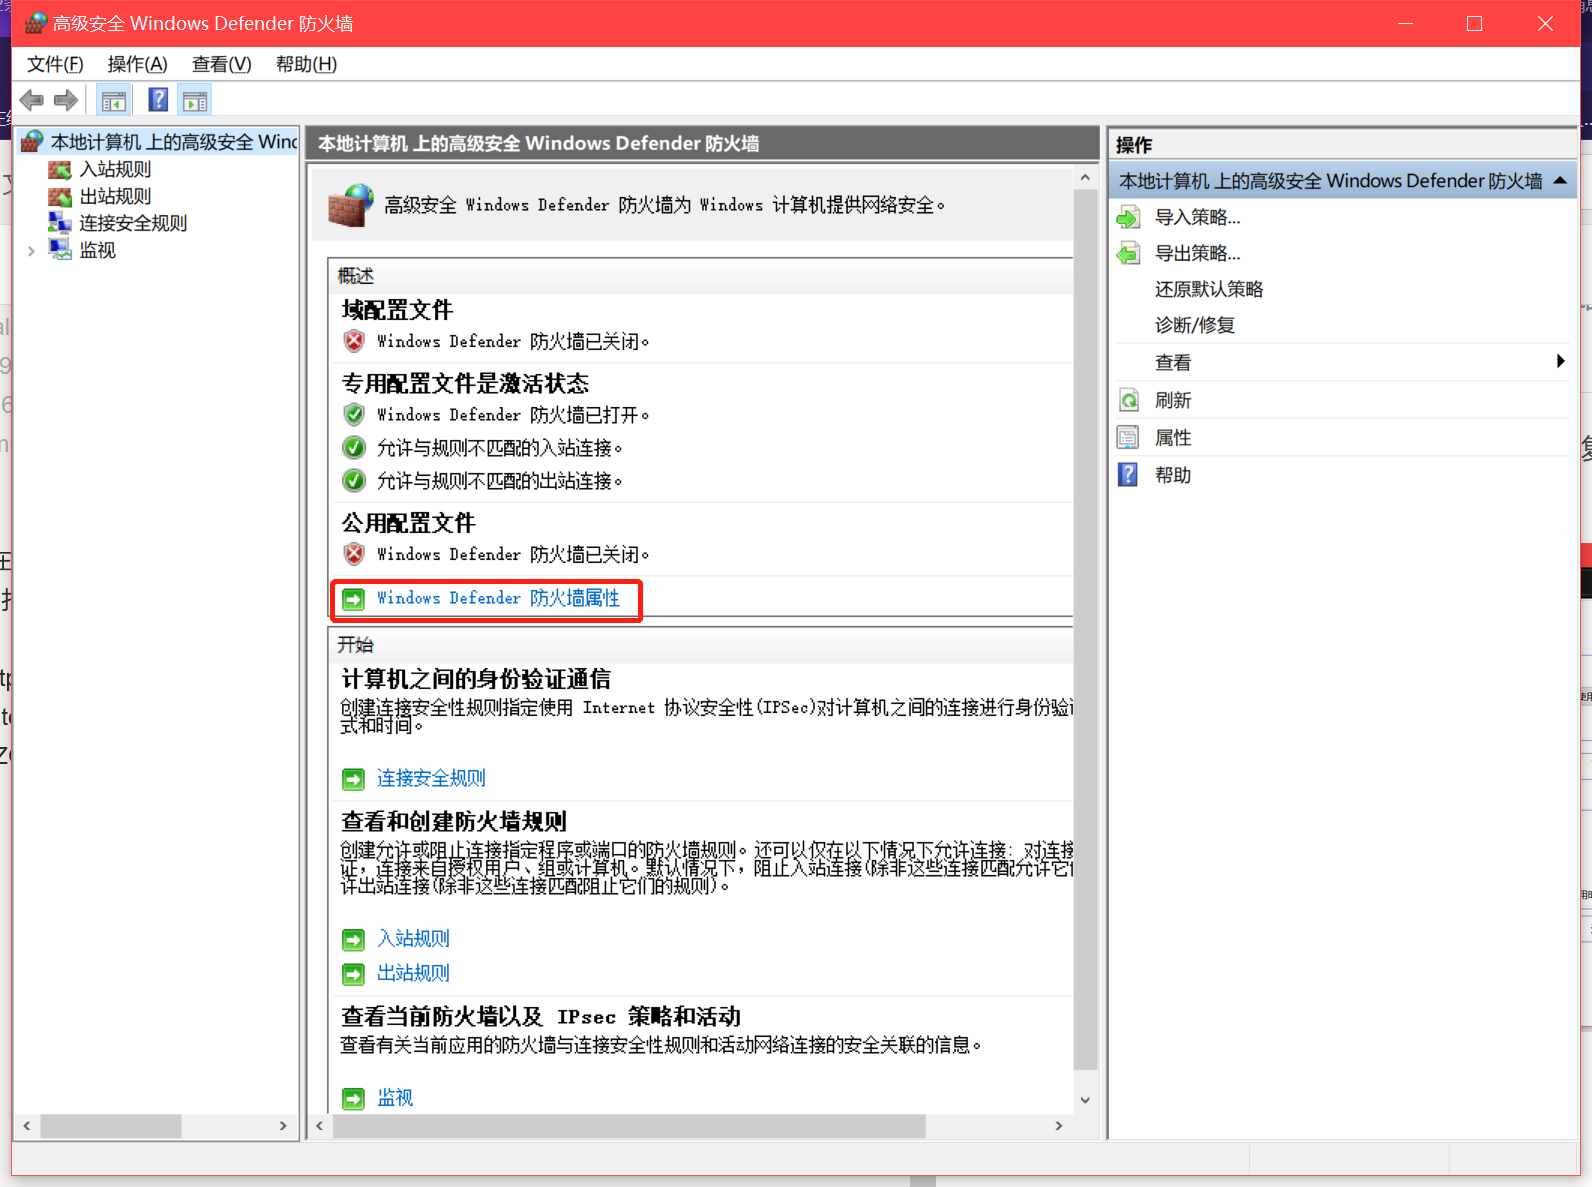This screenshot has height=1187, width=1592.
Task: Collapse the actions section header arrow
Action: [1560, 180]
